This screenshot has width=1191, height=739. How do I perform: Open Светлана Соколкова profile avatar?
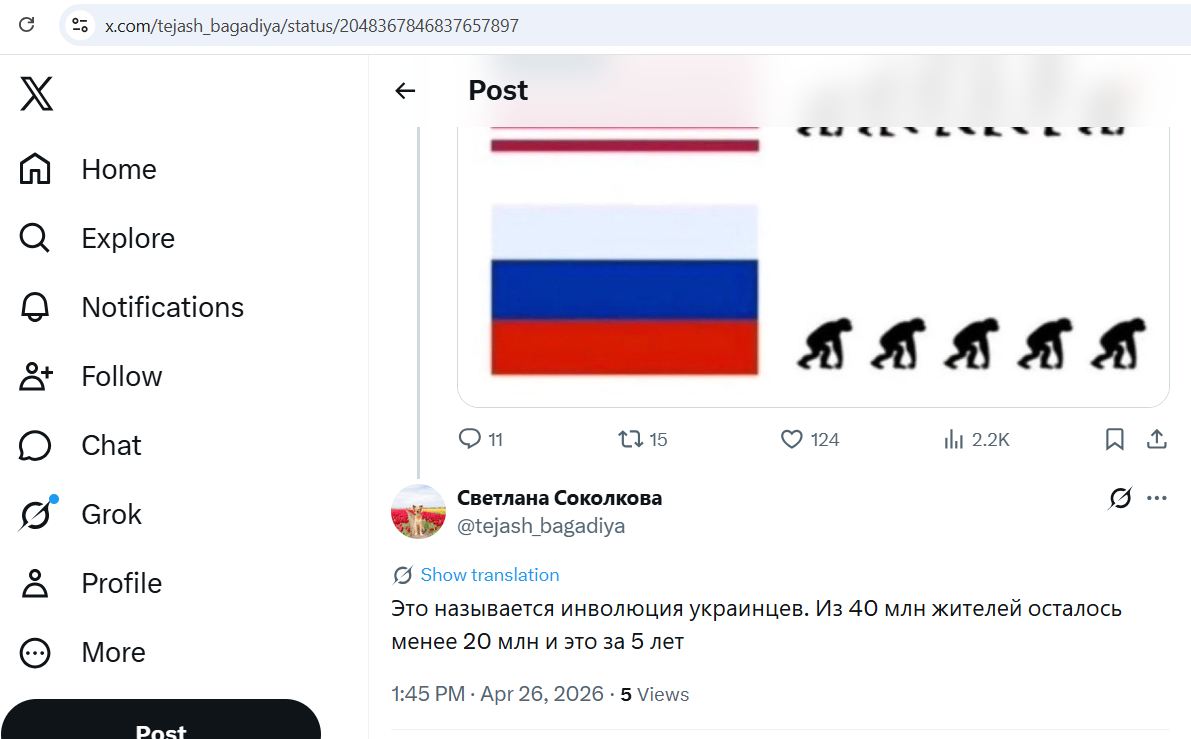(x=418, y=511)
